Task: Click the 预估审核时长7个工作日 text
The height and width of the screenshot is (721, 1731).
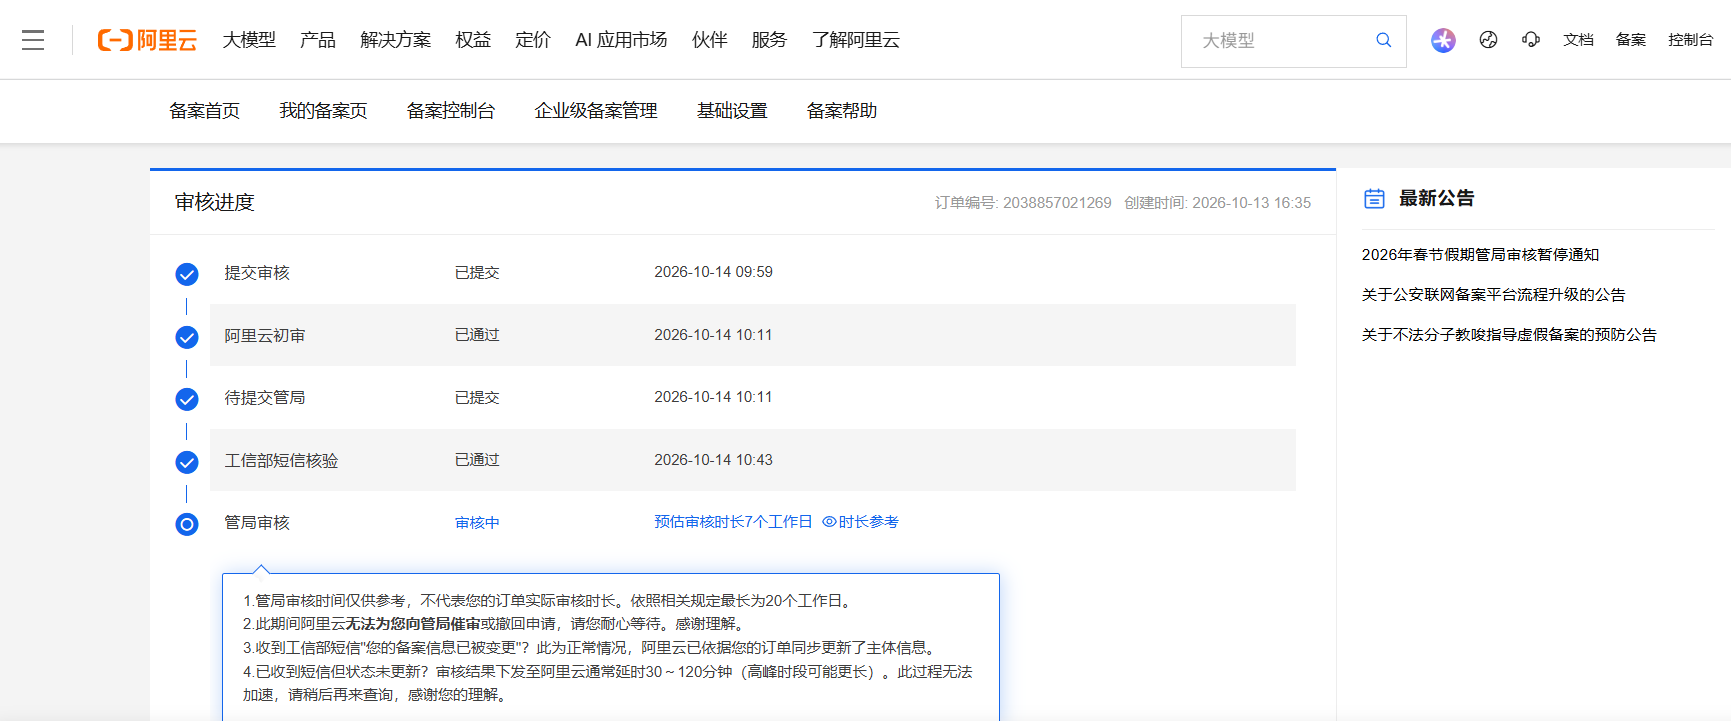Action: point(733,522)
